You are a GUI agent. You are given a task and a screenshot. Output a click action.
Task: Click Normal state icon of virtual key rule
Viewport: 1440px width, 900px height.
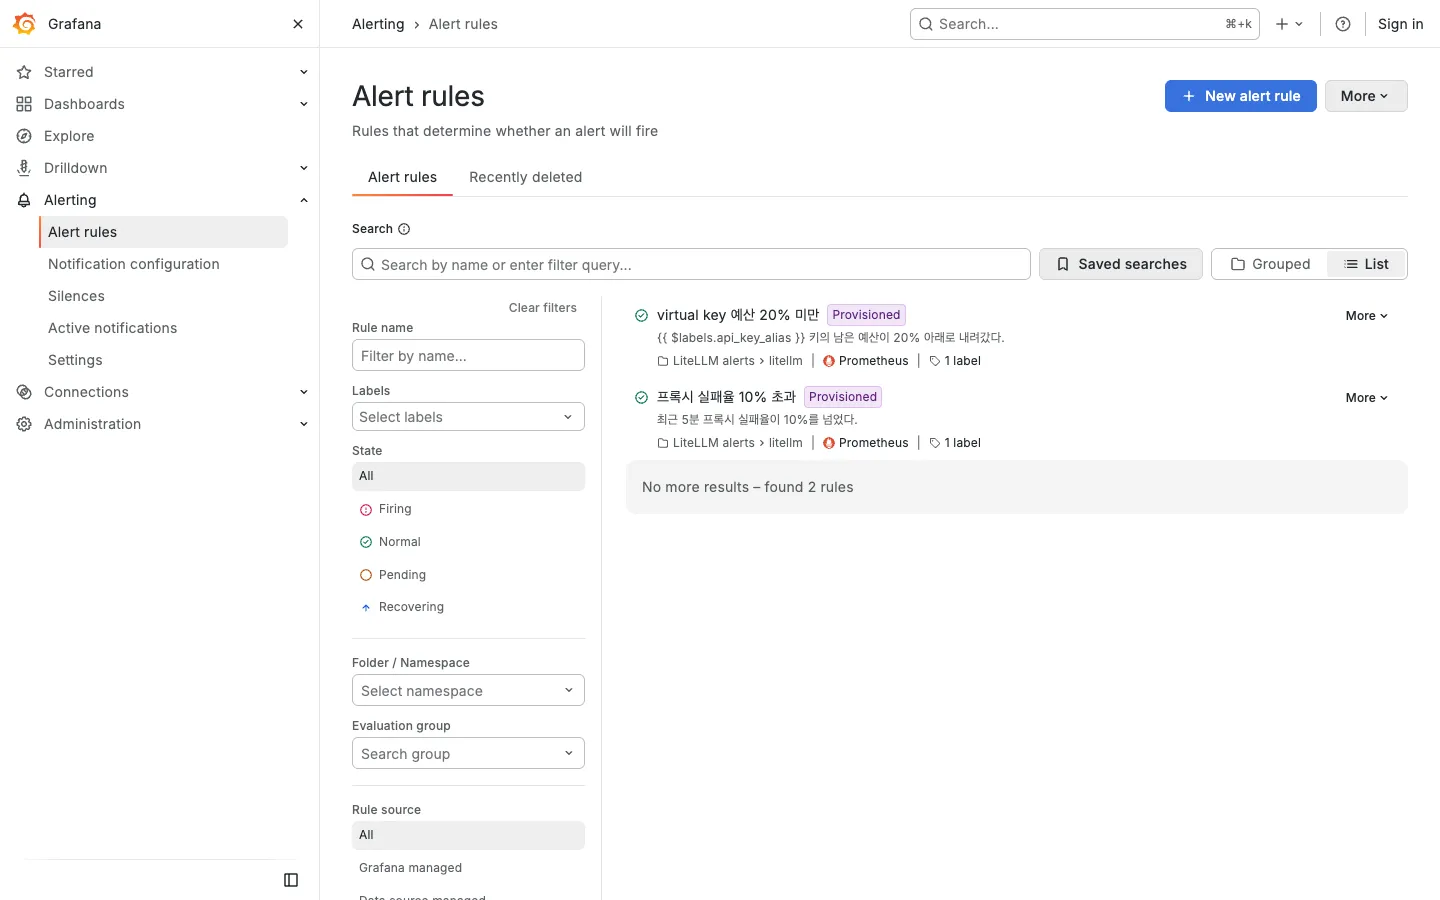(x=641, y=315)
